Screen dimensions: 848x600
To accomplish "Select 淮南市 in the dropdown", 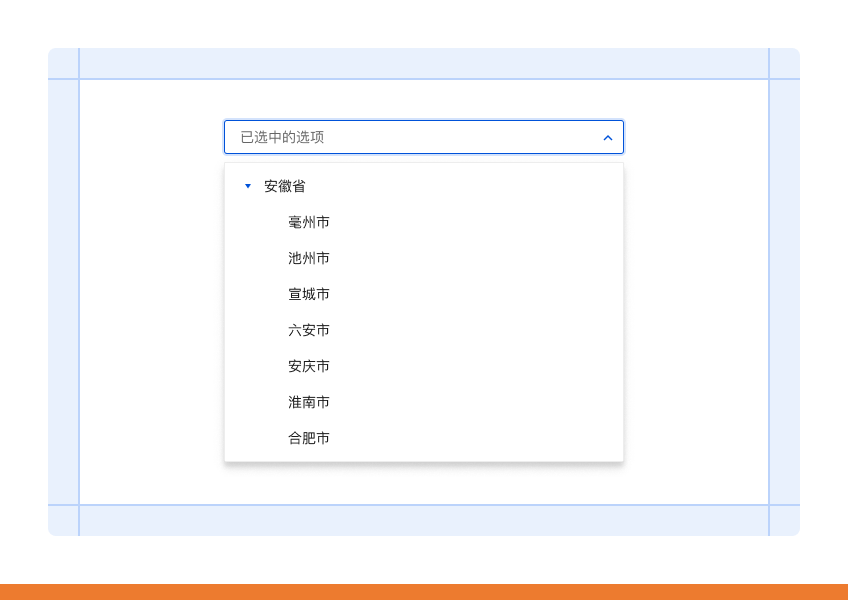I will point(309,402).
